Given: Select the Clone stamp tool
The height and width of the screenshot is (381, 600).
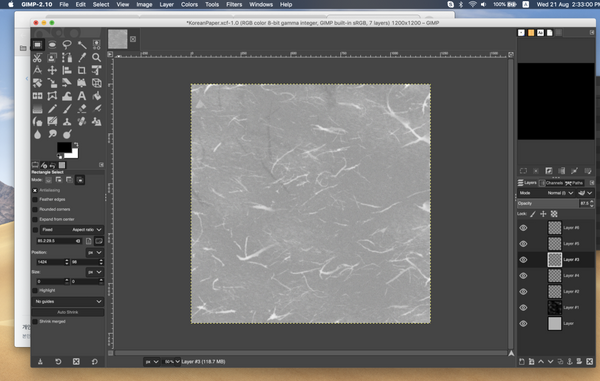Looking at the screenshot, I should (67, 122).
